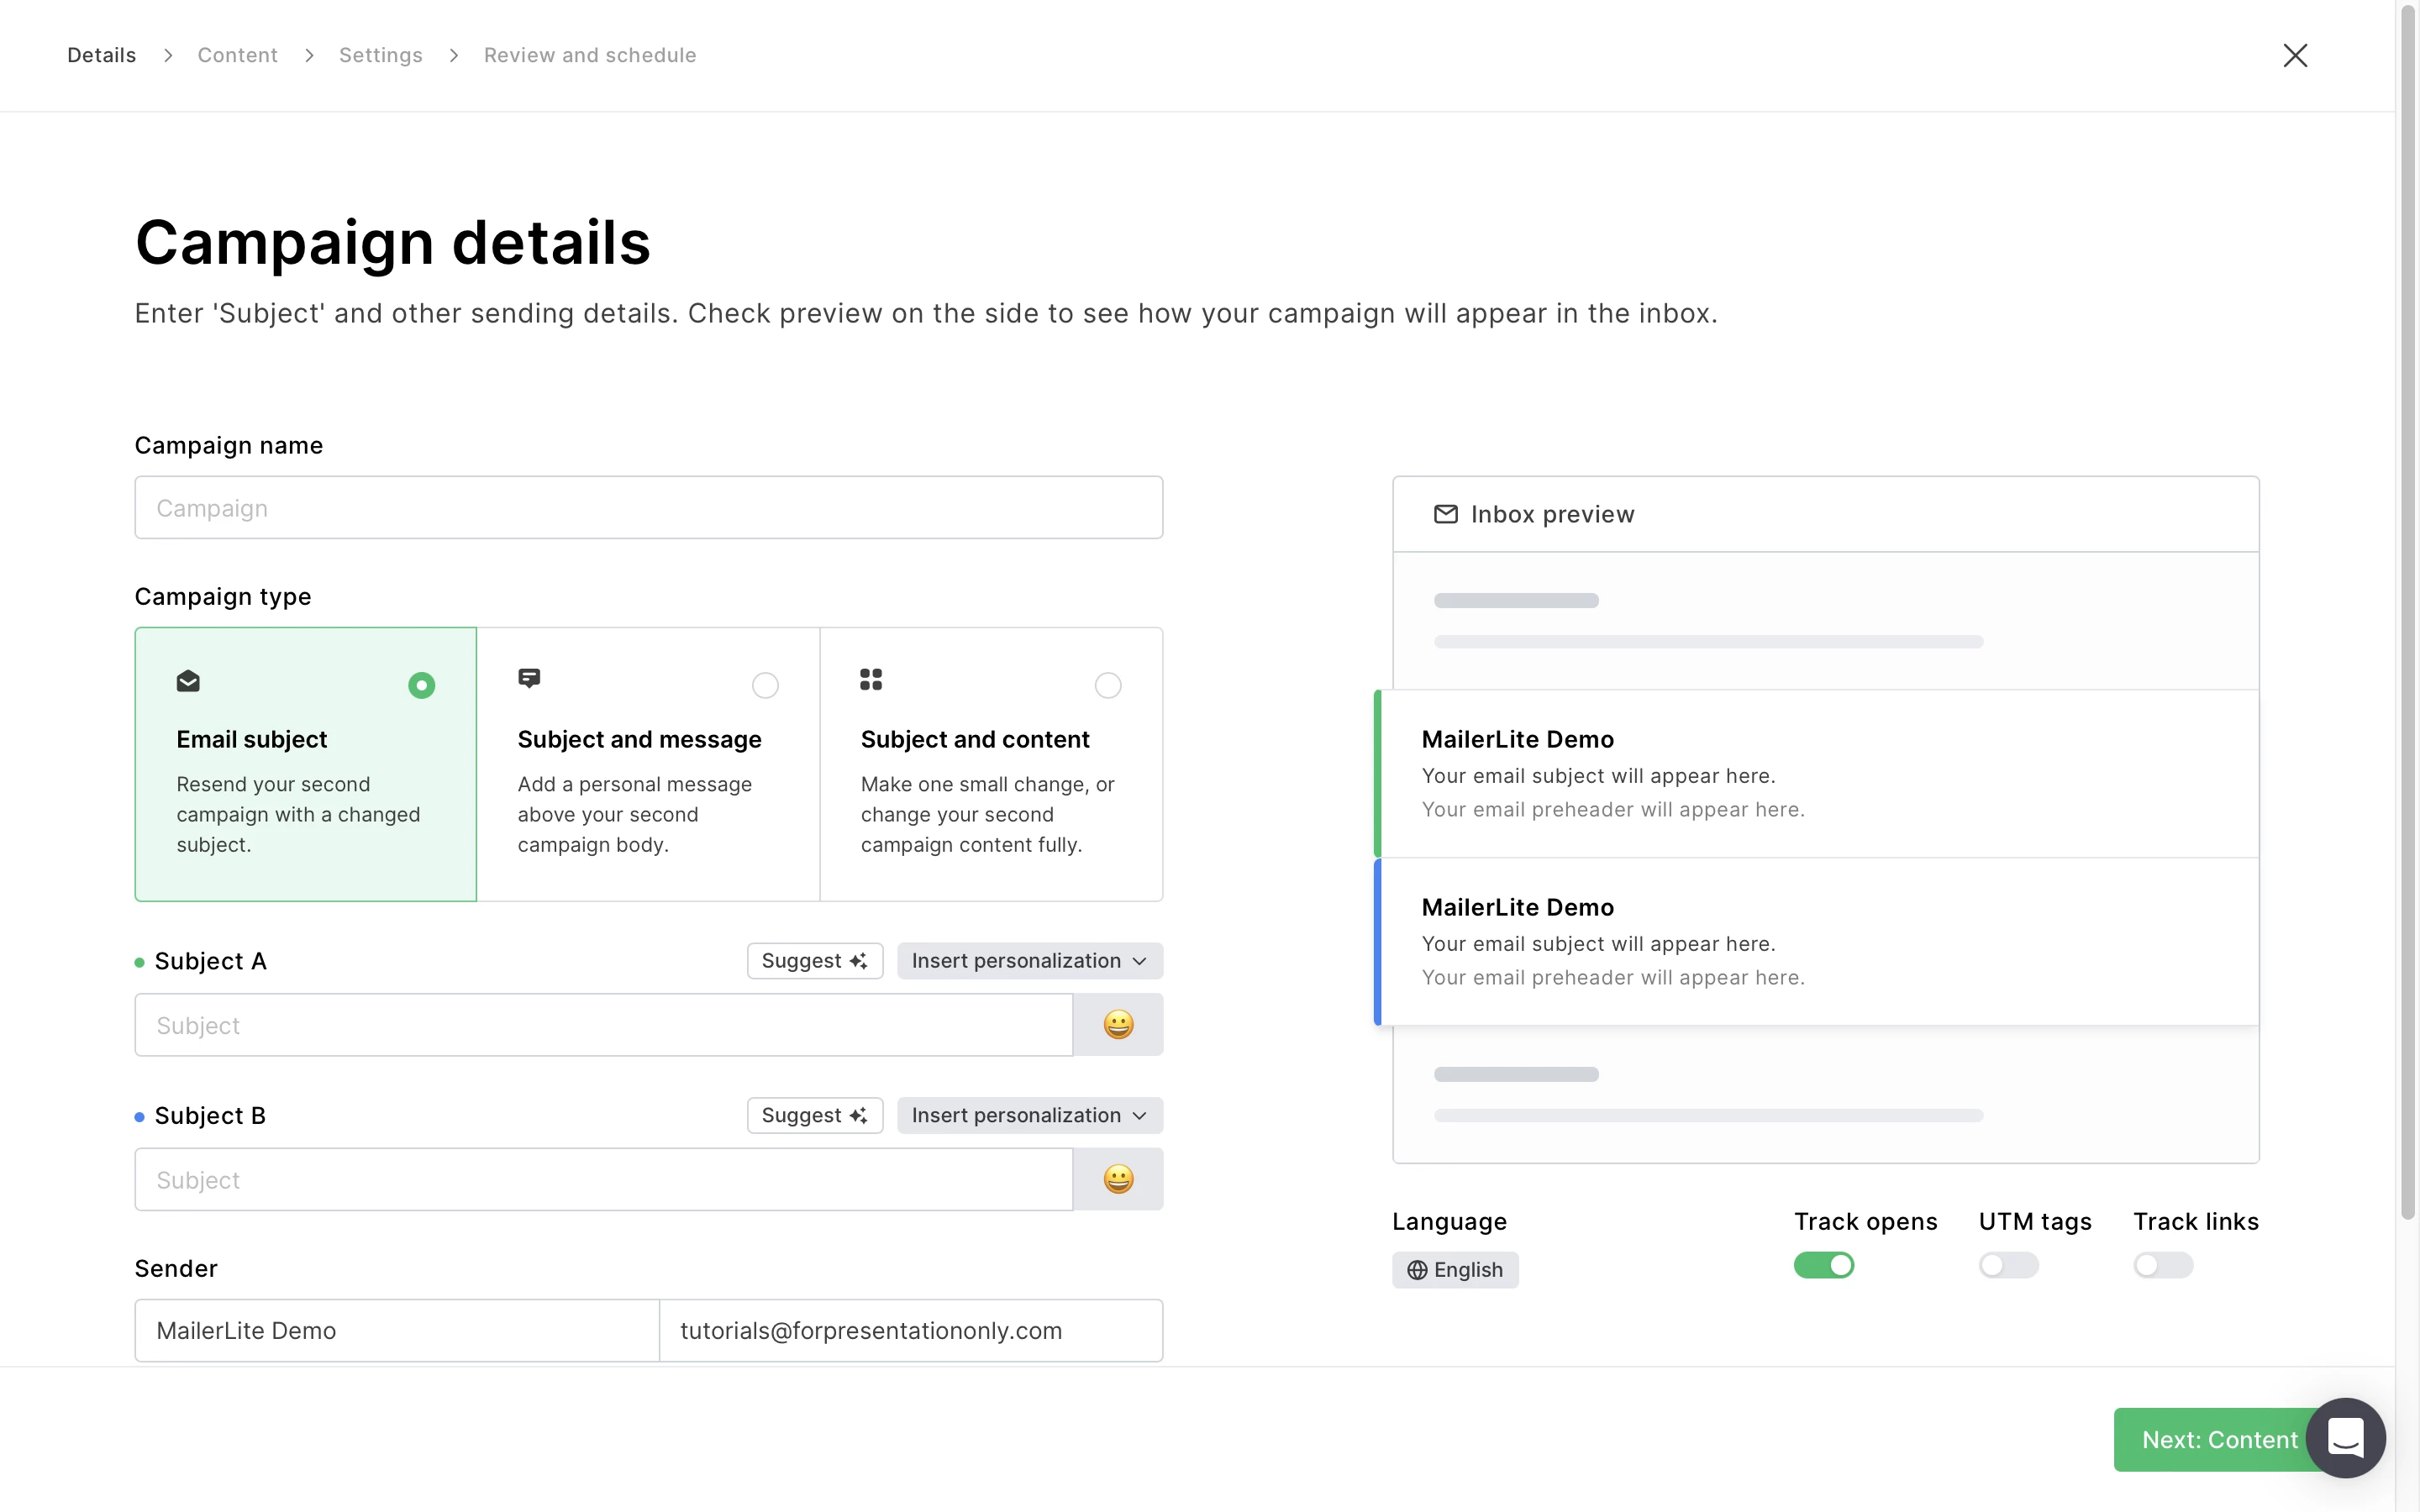Click the Inbox preview envelope icon

[1445, 514]
